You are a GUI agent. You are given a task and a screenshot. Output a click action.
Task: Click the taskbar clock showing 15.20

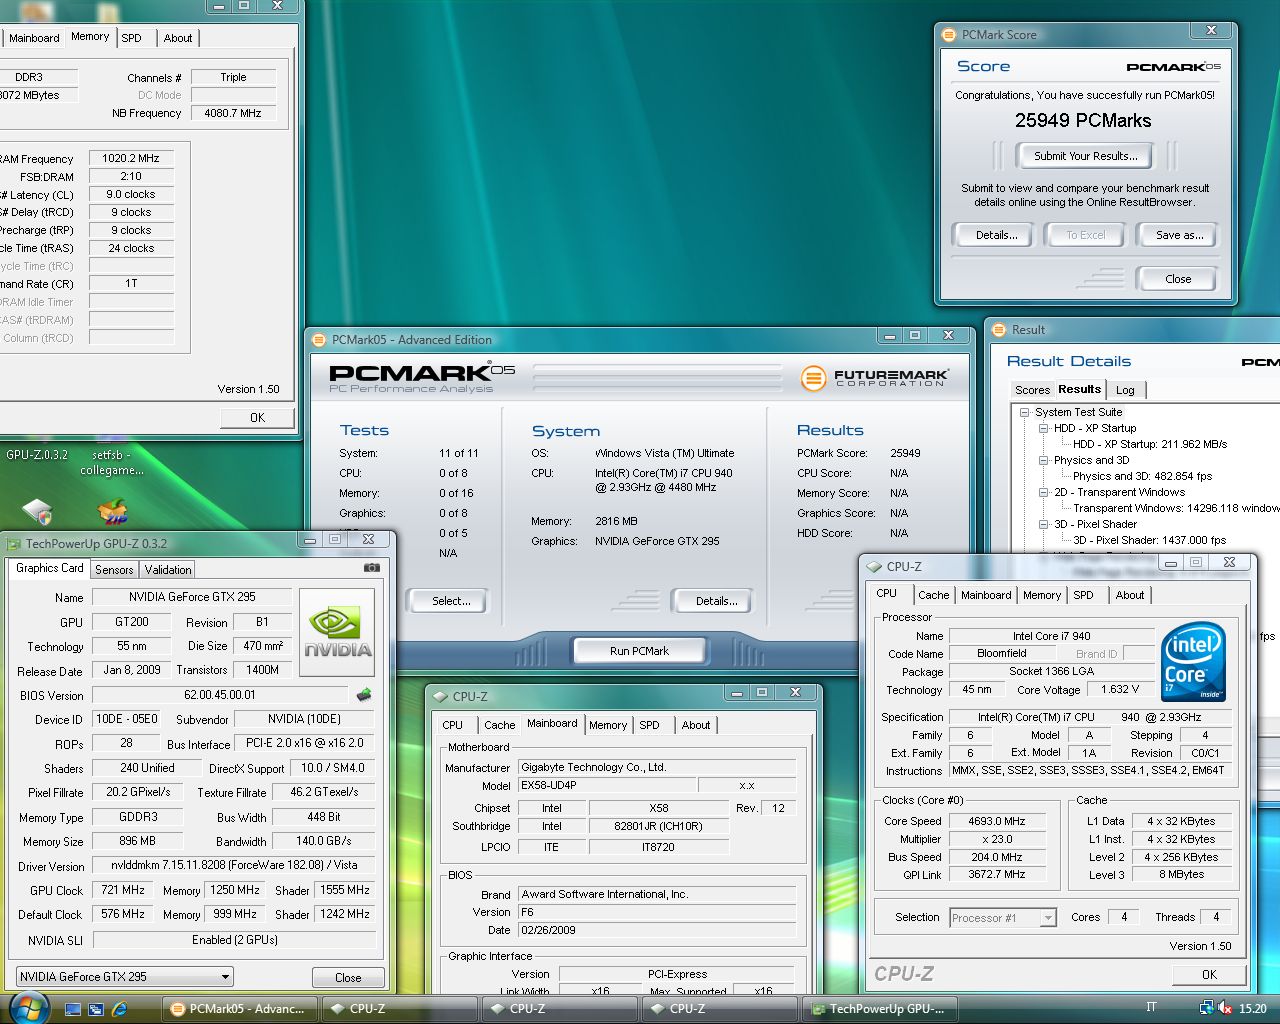(x=1252, y=1009)
